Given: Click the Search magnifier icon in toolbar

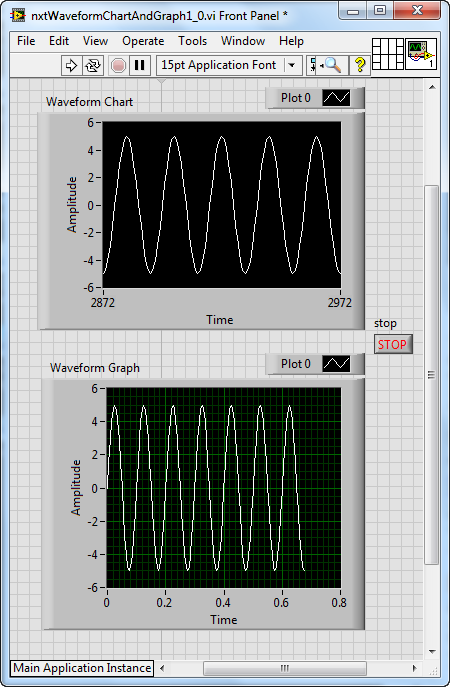Looking at the screenshot, I should [333, 66].
